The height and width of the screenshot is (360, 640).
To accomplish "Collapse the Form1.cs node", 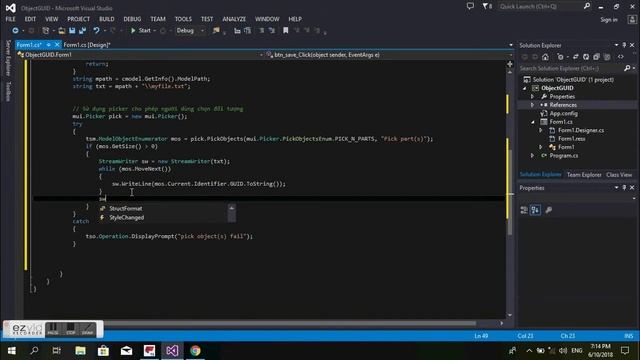I will (533, 122).
